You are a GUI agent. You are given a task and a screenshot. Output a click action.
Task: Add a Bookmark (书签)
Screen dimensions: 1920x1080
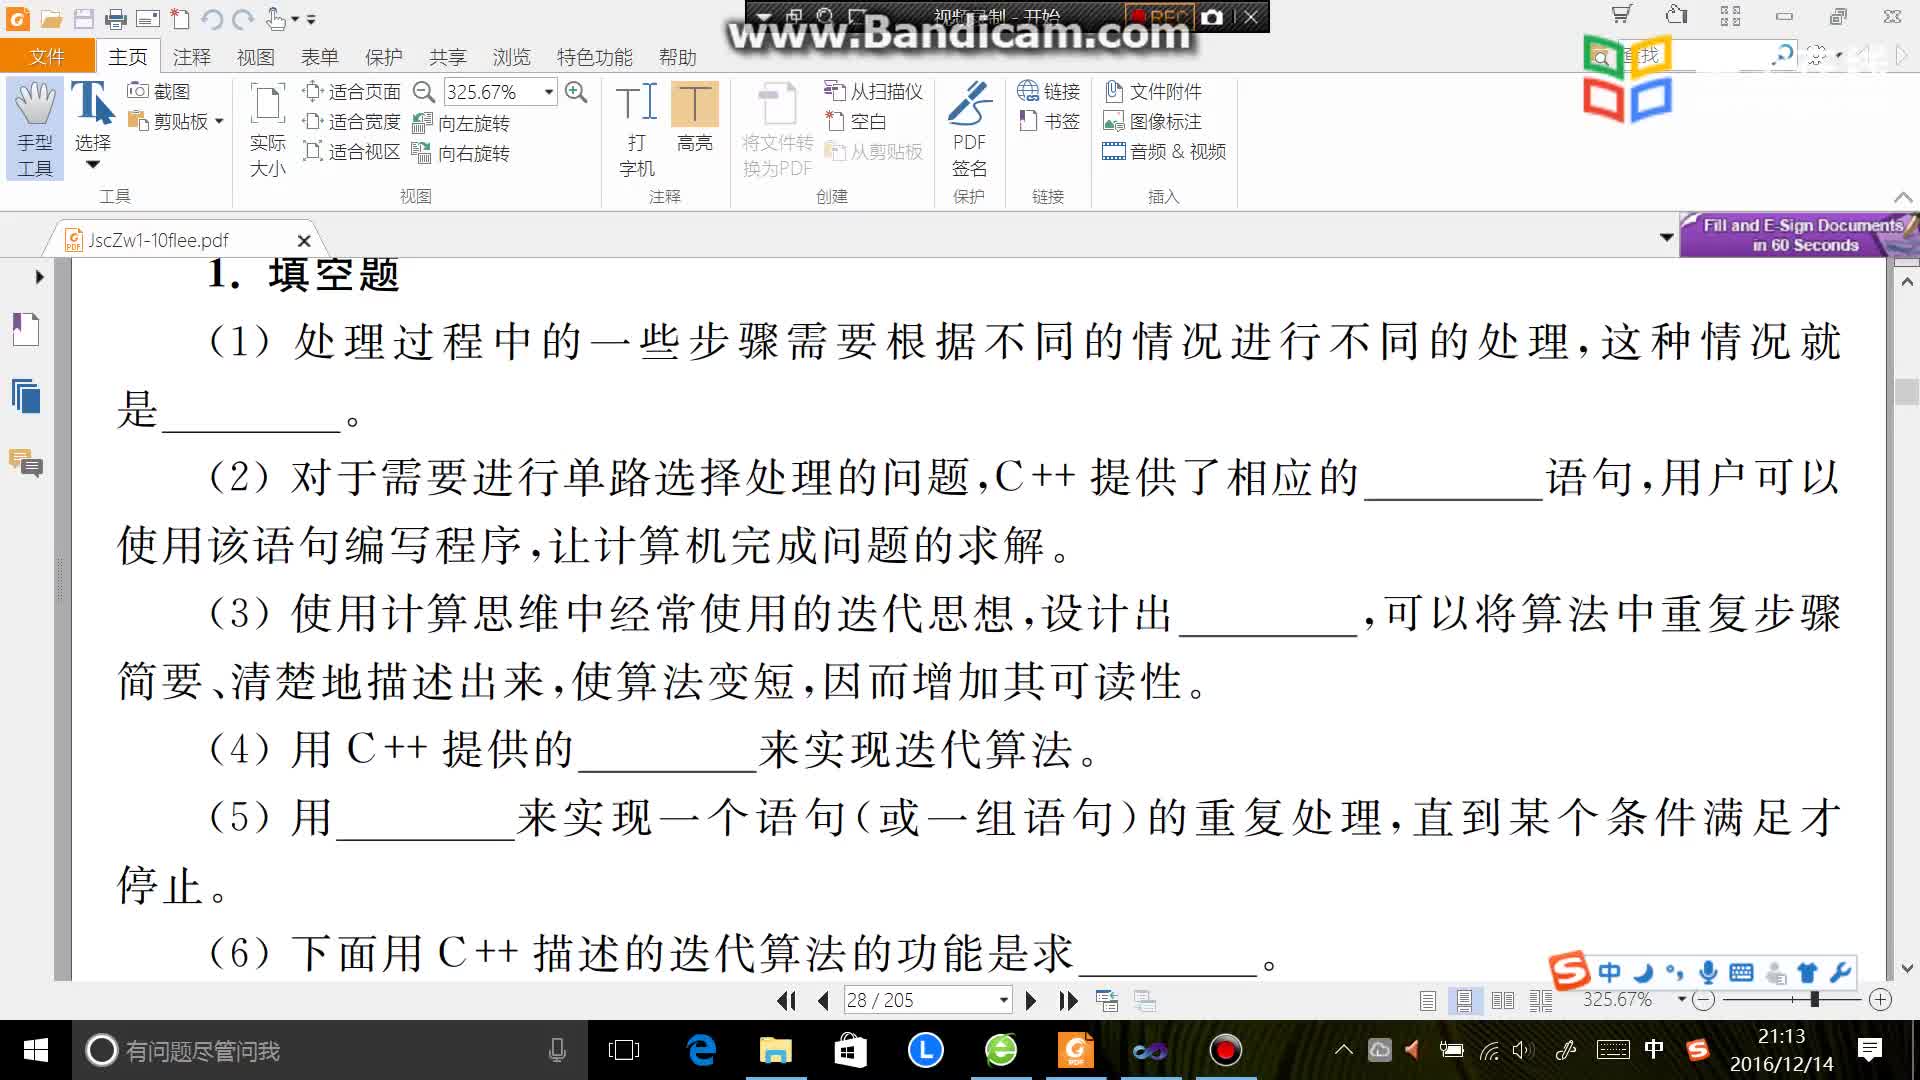click(1048, 122)
